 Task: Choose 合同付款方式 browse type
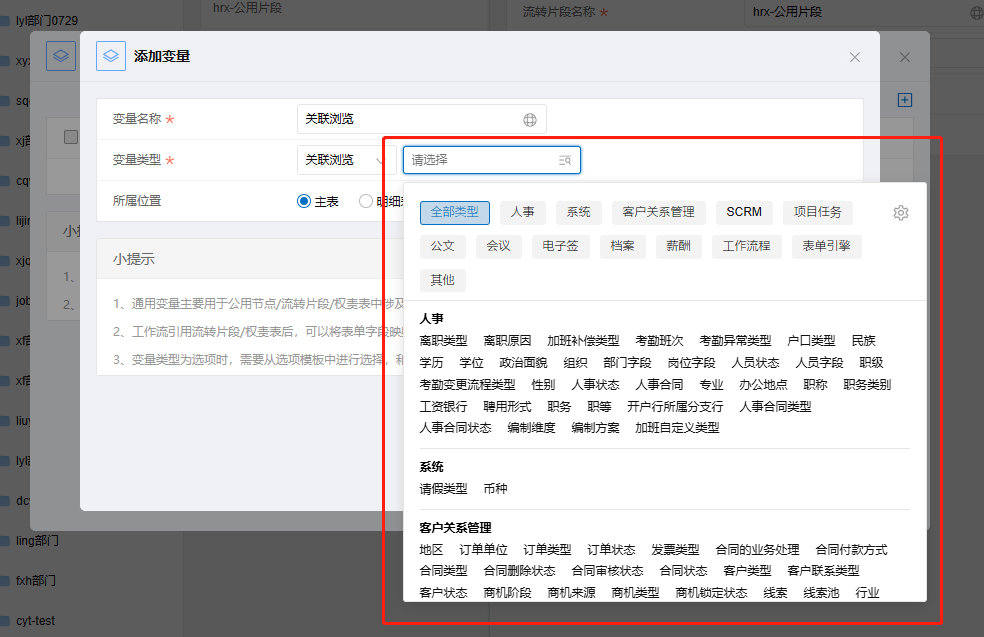(x=851, y=550)
